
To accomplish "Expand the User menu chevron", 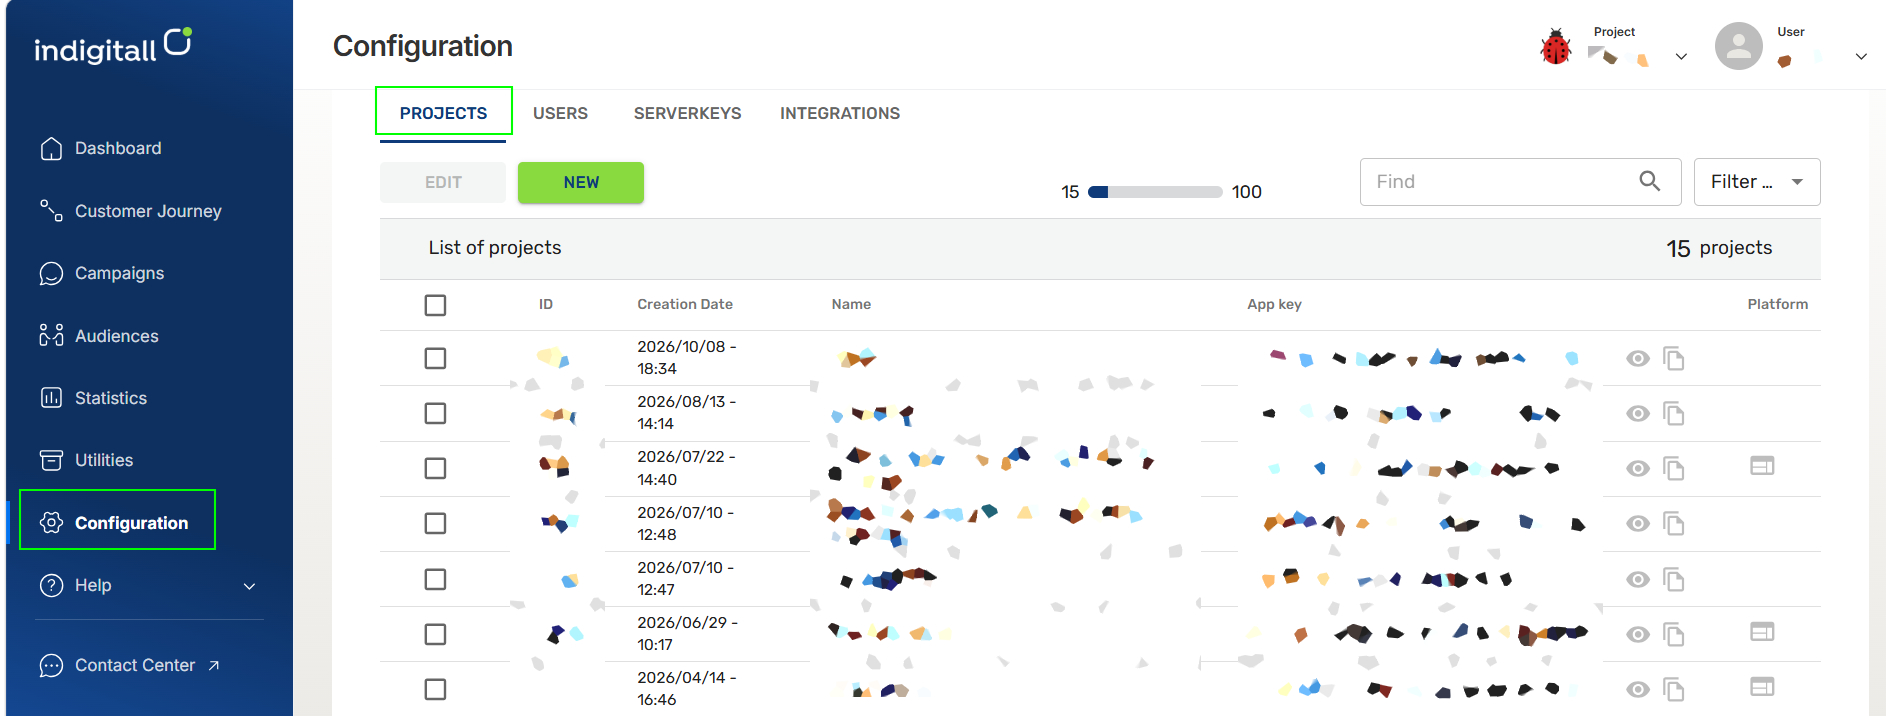I will (x=1861, y=57).
